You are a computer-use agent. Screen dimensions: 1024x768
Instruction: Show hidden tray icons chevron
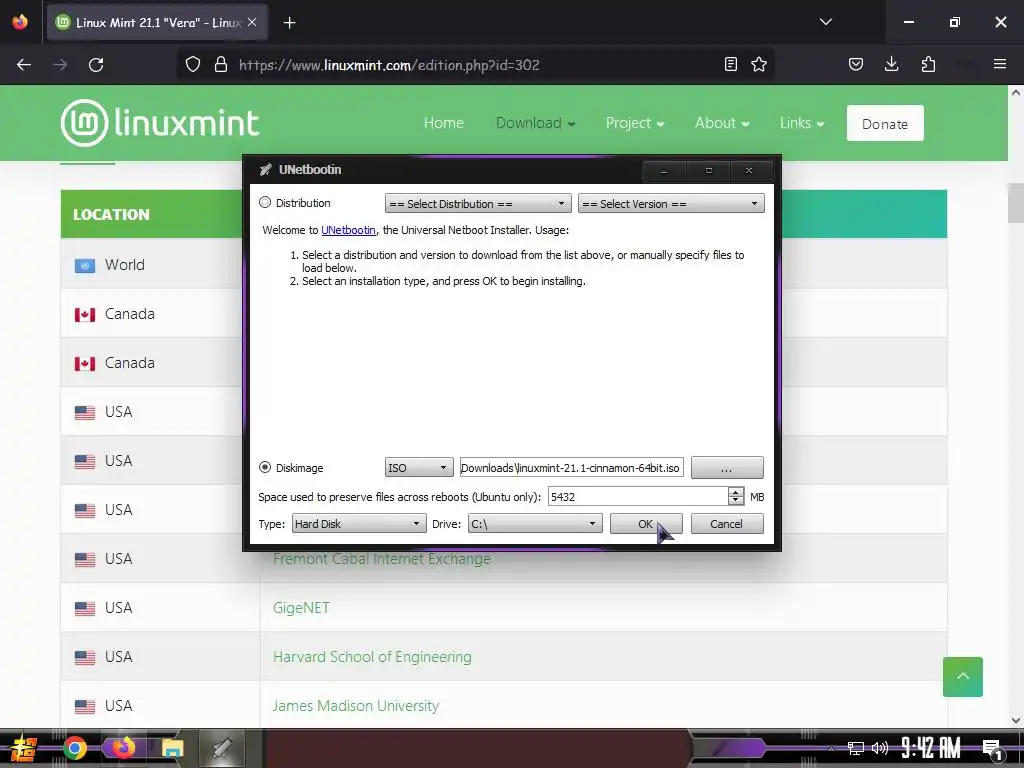click(831, 748)
